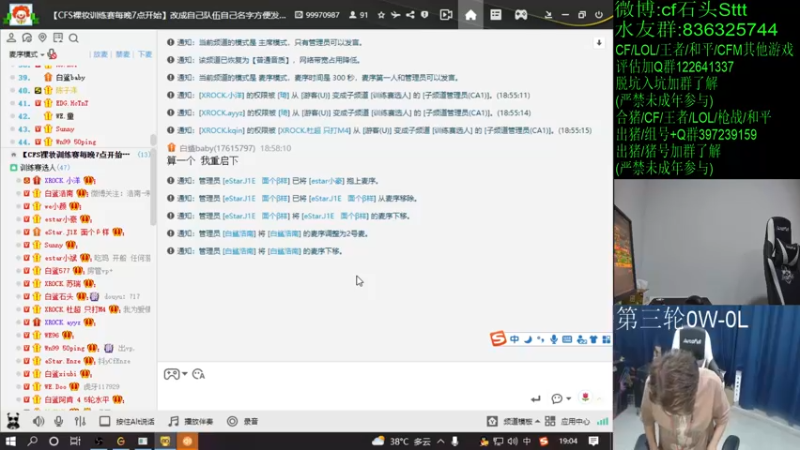The width and height of the screenshot is (800, 450).
Task: Click the user profile icon in sidebar toolbar
Action: (x=11, y=38)
